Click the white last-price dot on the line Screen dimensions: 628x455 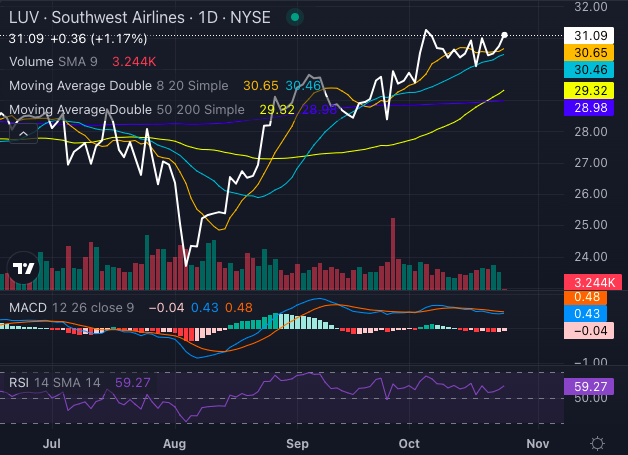503,35
